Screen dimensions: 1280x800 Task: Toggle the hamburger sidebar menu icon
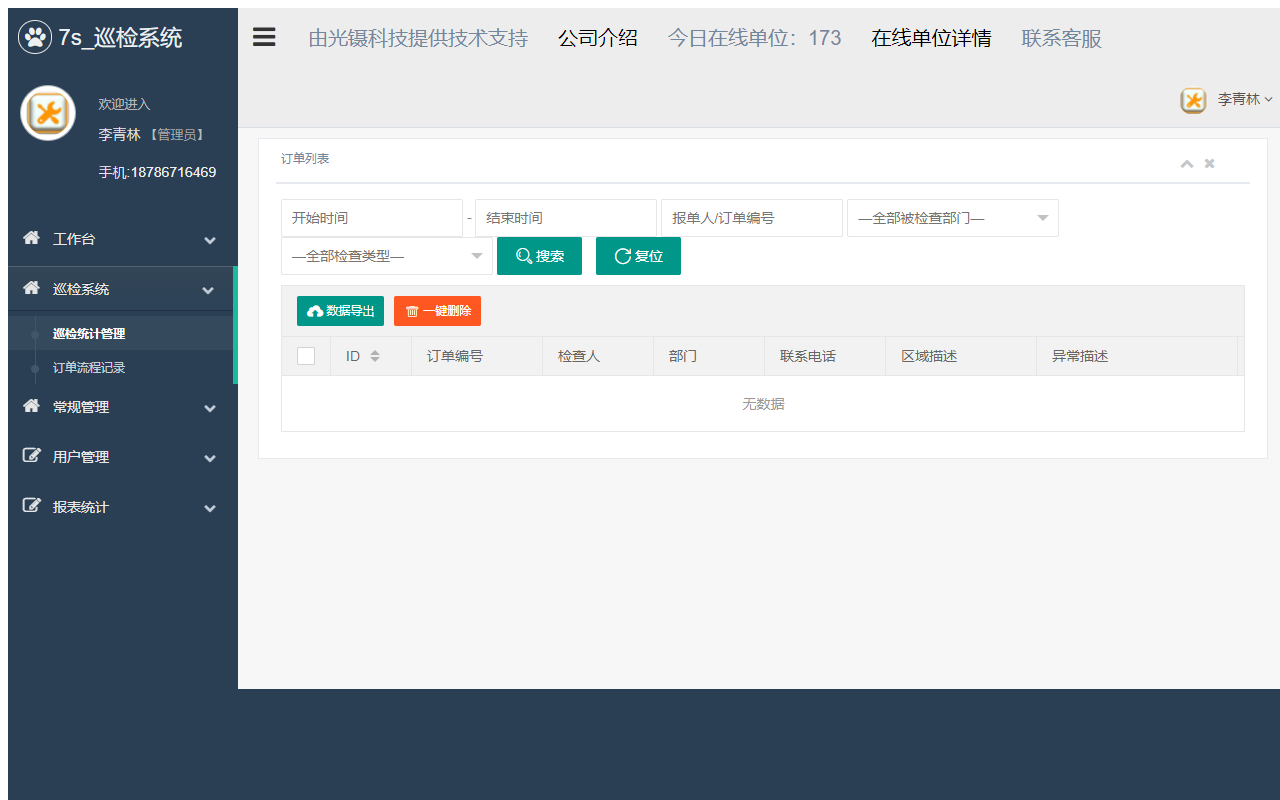[x=264, y=37]
